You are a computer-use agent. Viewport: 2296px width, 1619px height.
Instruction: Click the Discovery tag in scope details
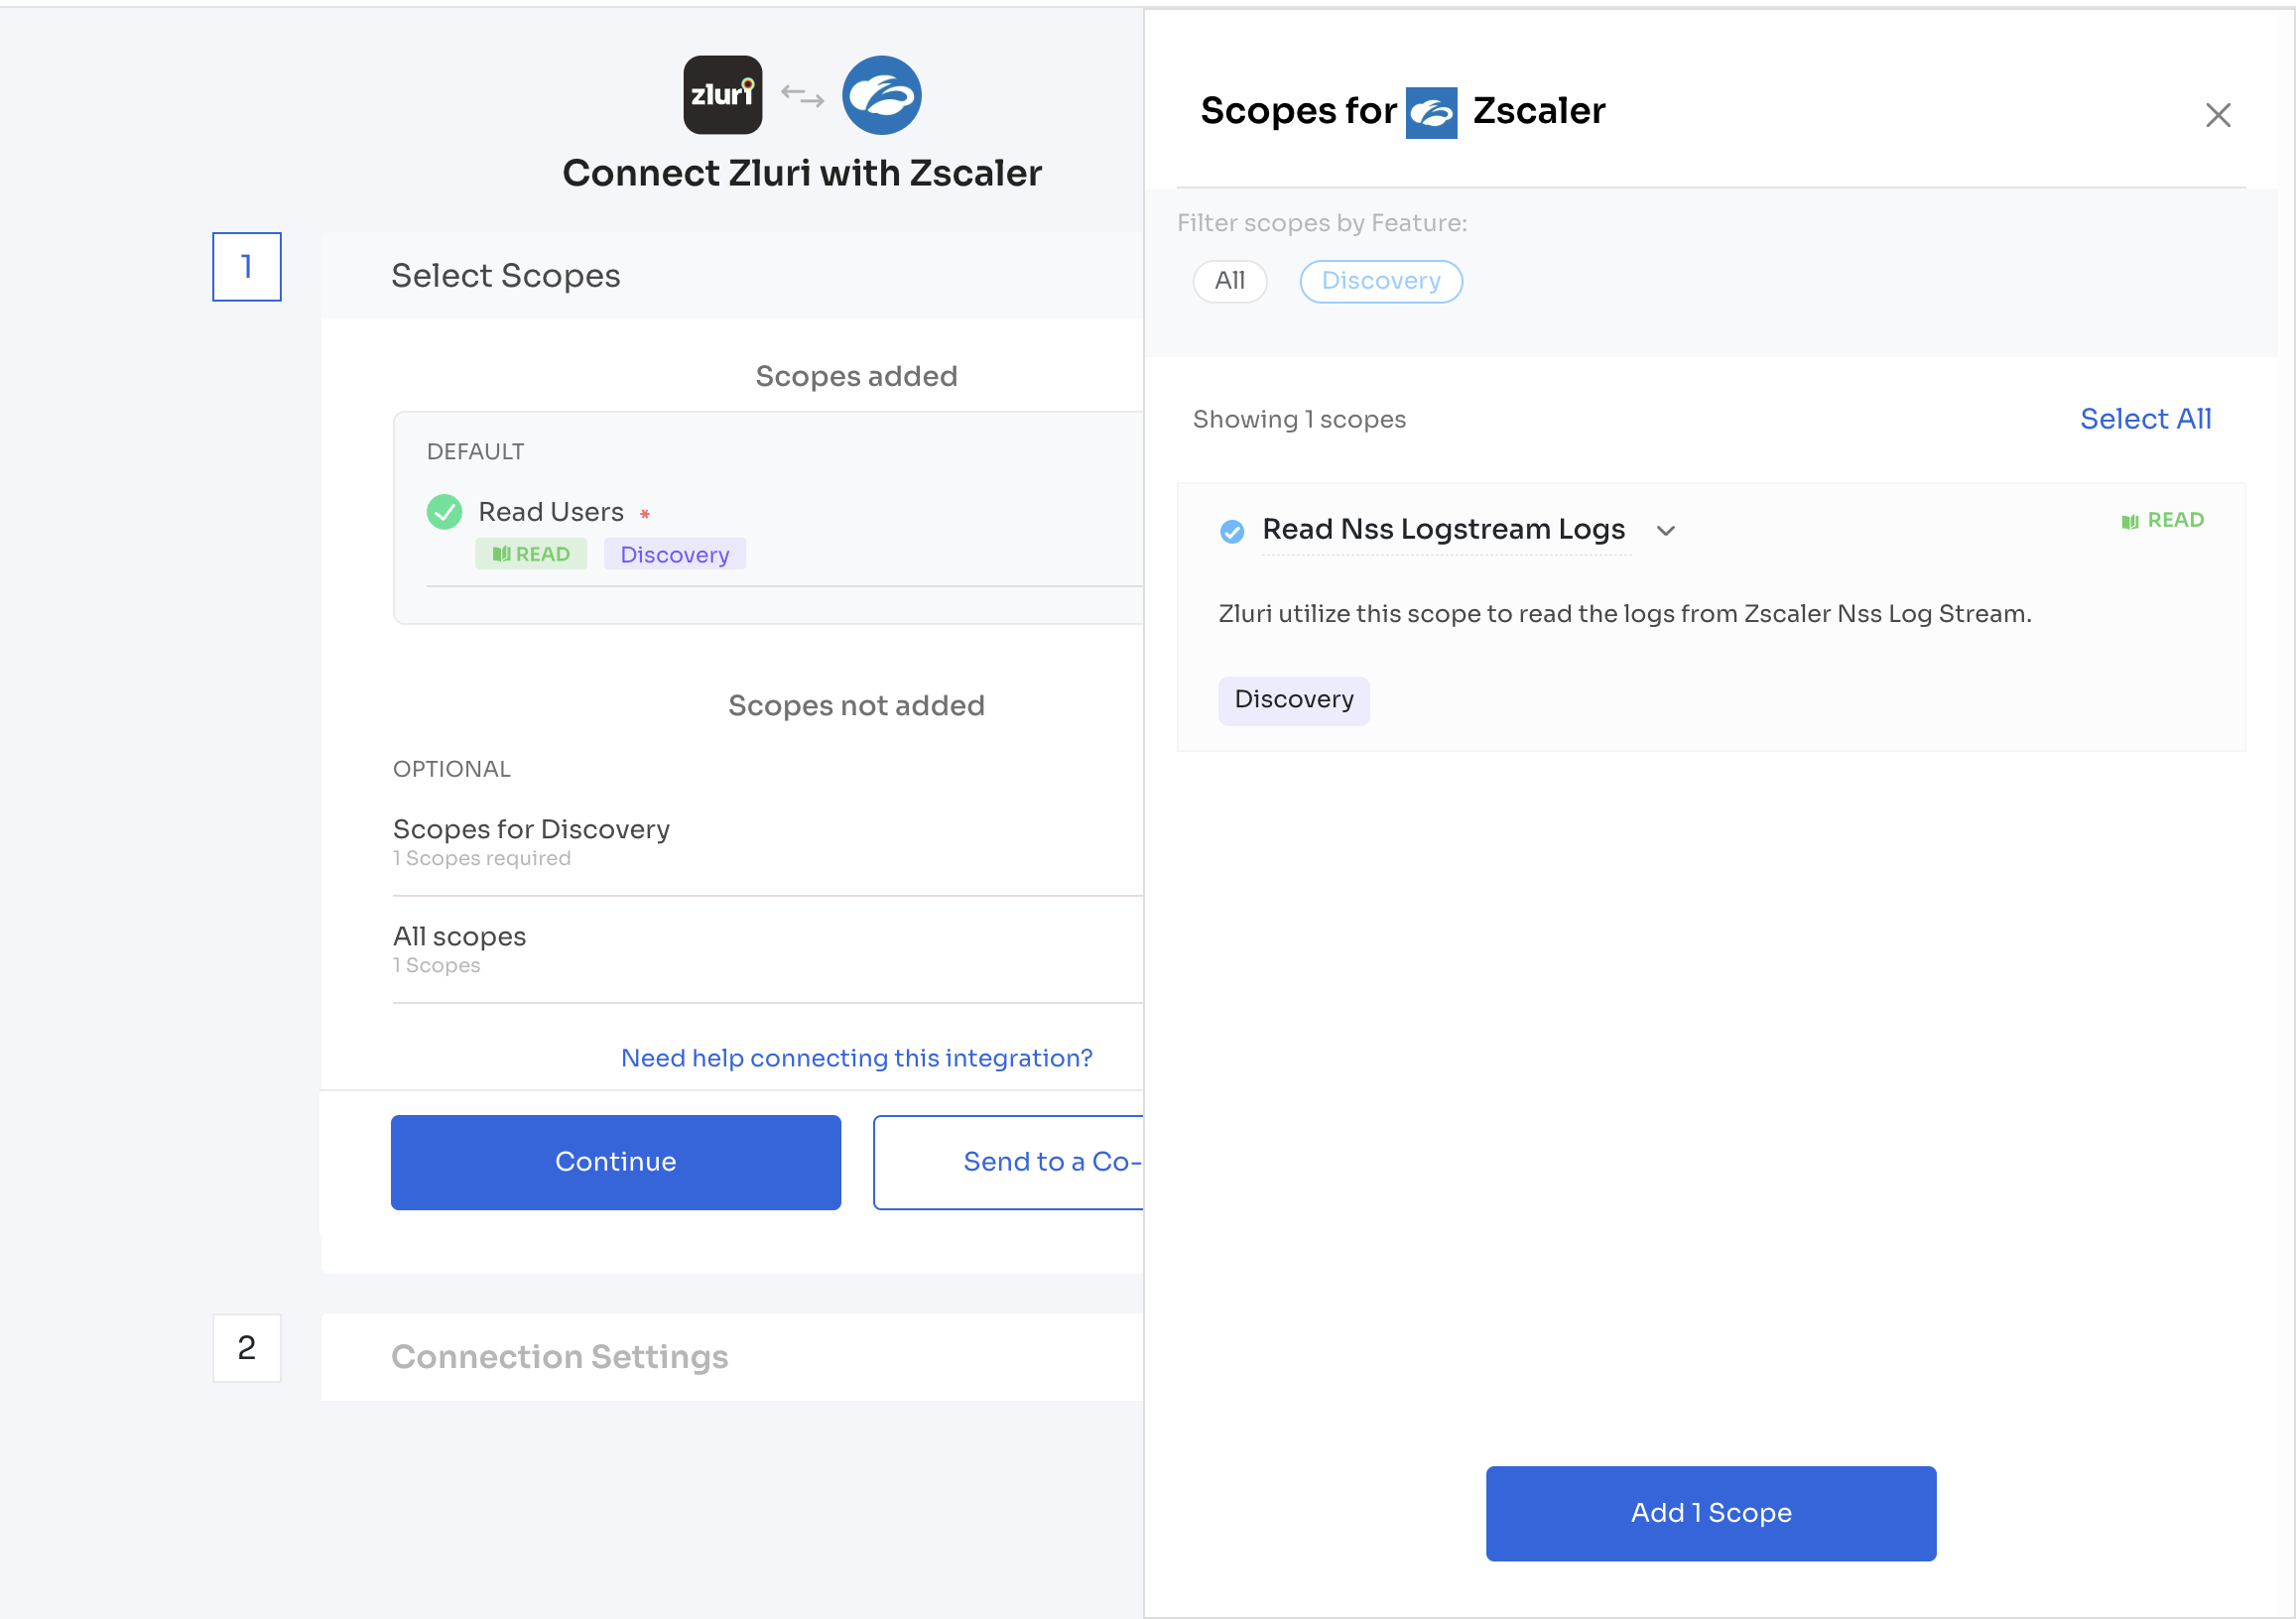[x=1293, y=700]
